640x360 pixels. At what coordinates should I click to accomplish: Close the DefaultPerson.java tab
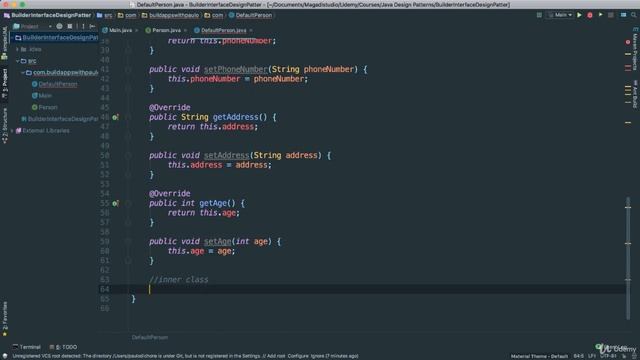251,31
